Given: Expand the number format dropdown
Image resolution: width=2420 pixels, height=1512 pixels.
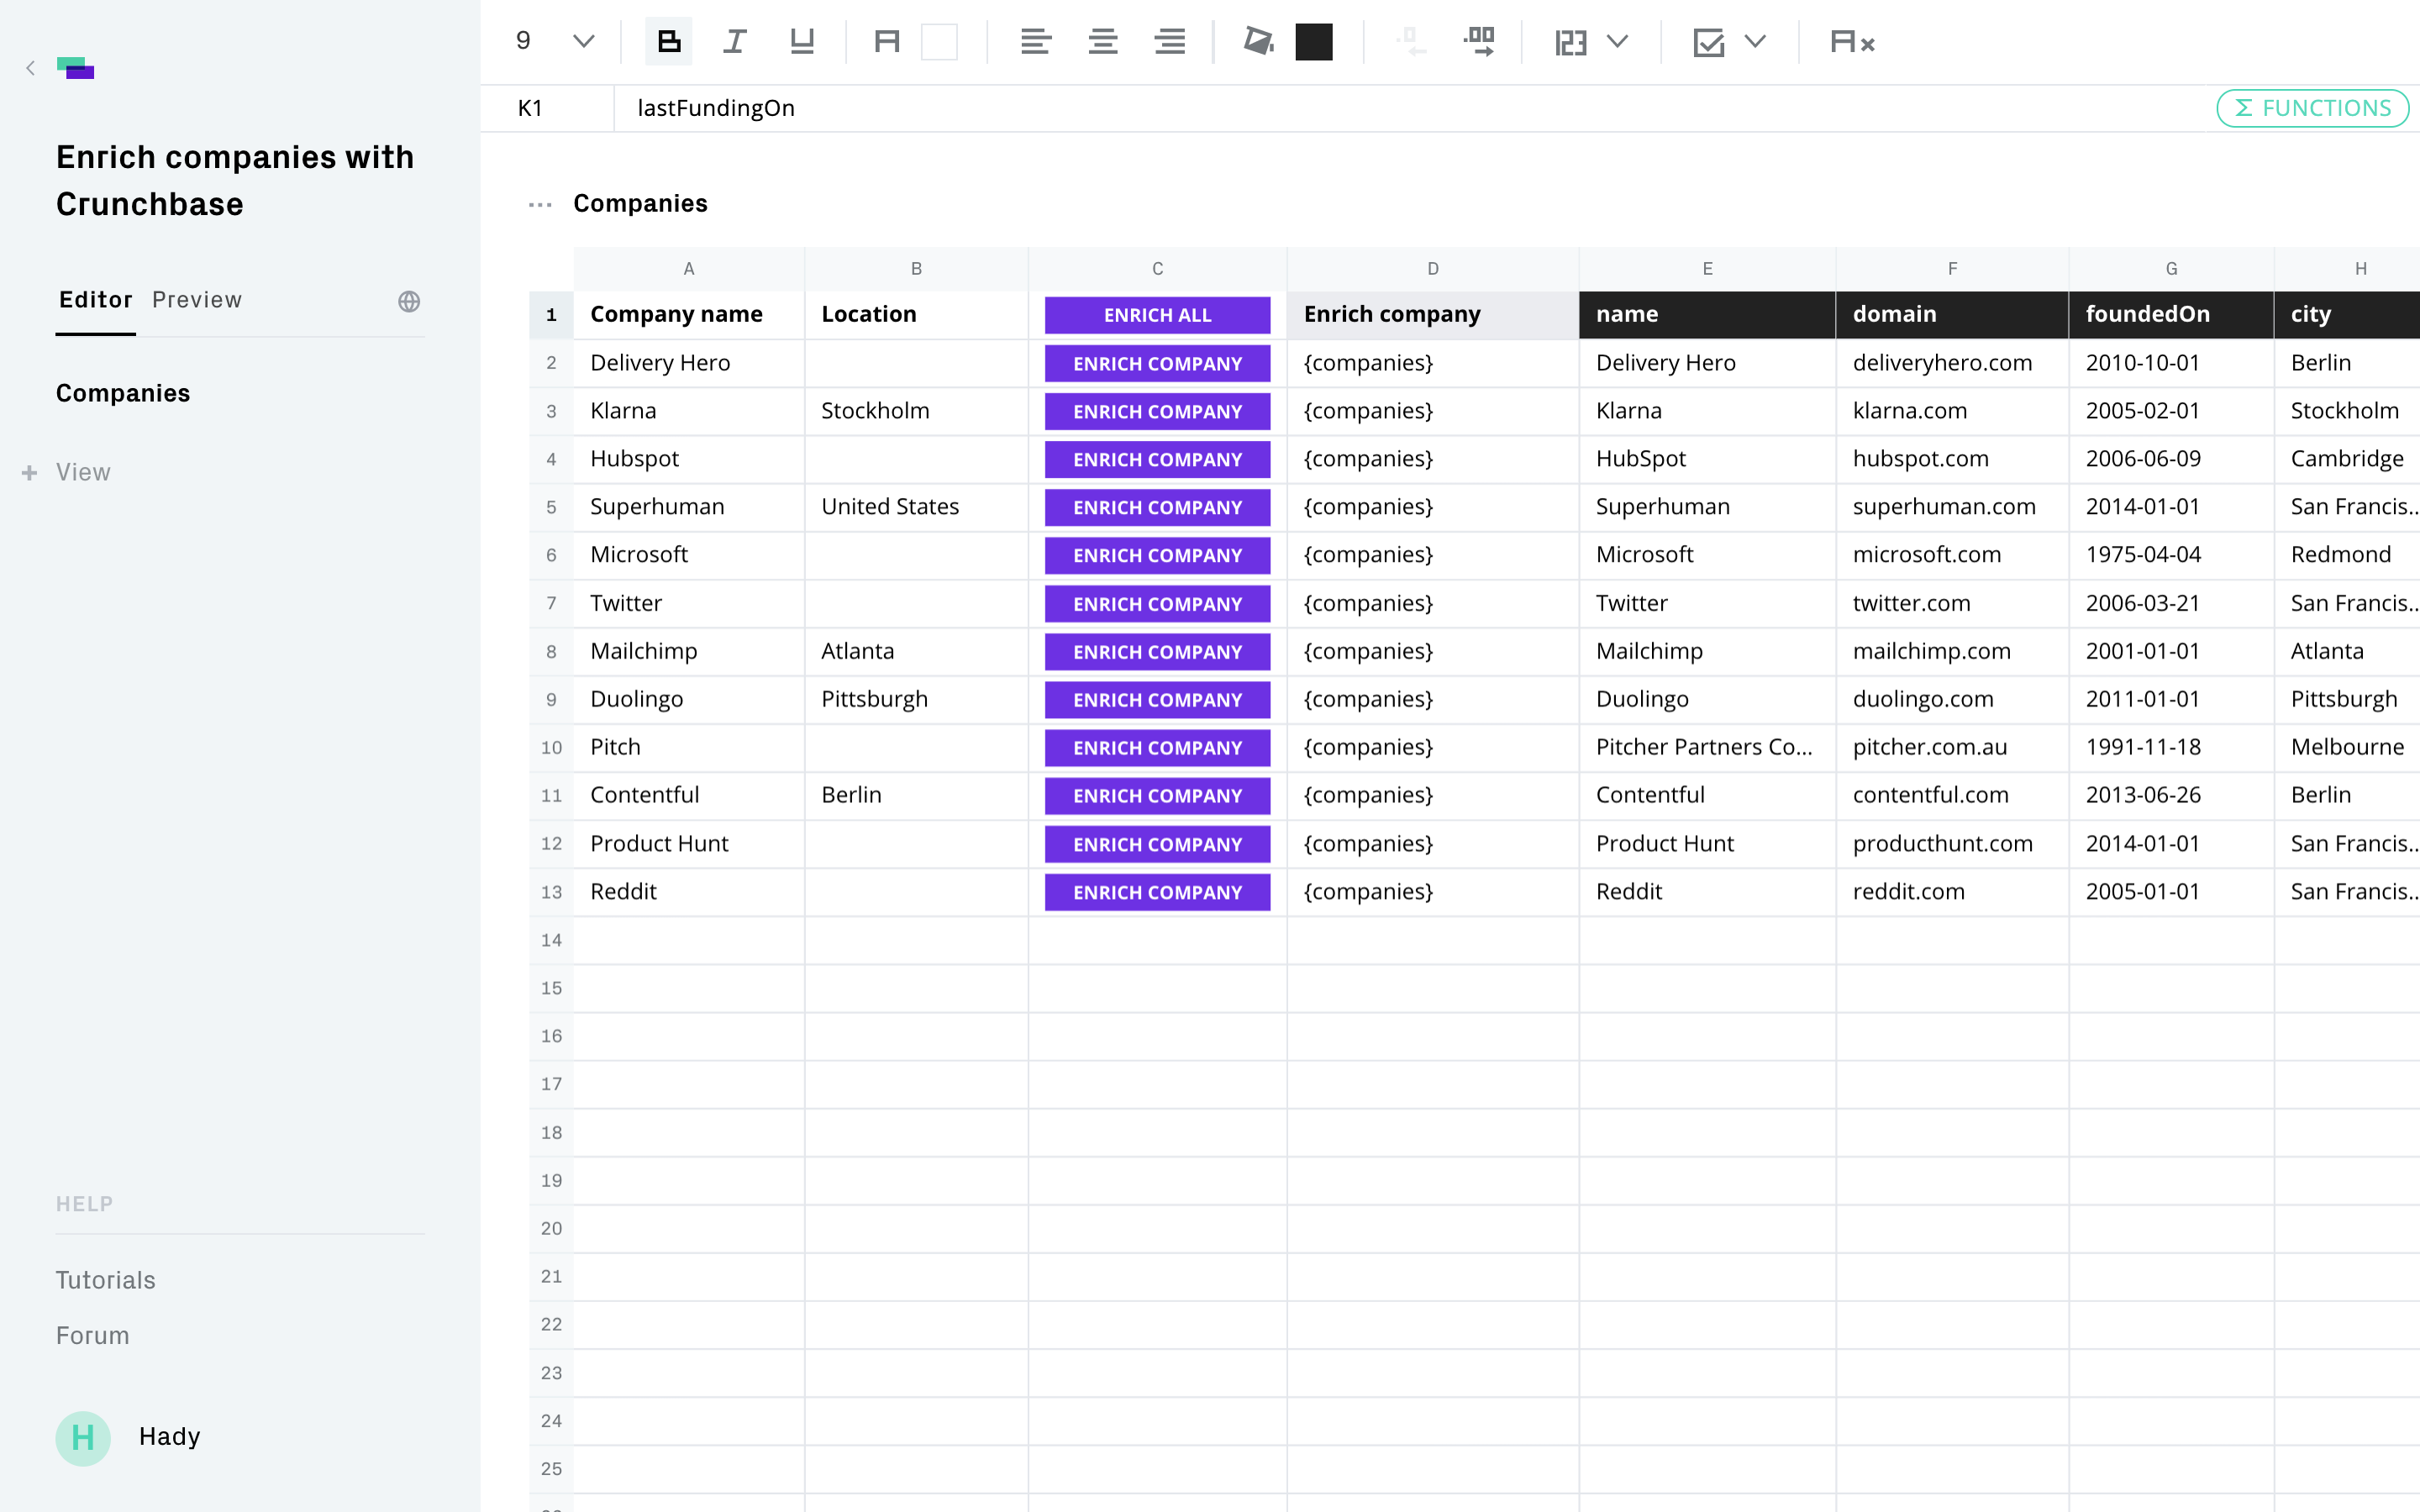Looking at the screenshot, I should point(1617,42).
